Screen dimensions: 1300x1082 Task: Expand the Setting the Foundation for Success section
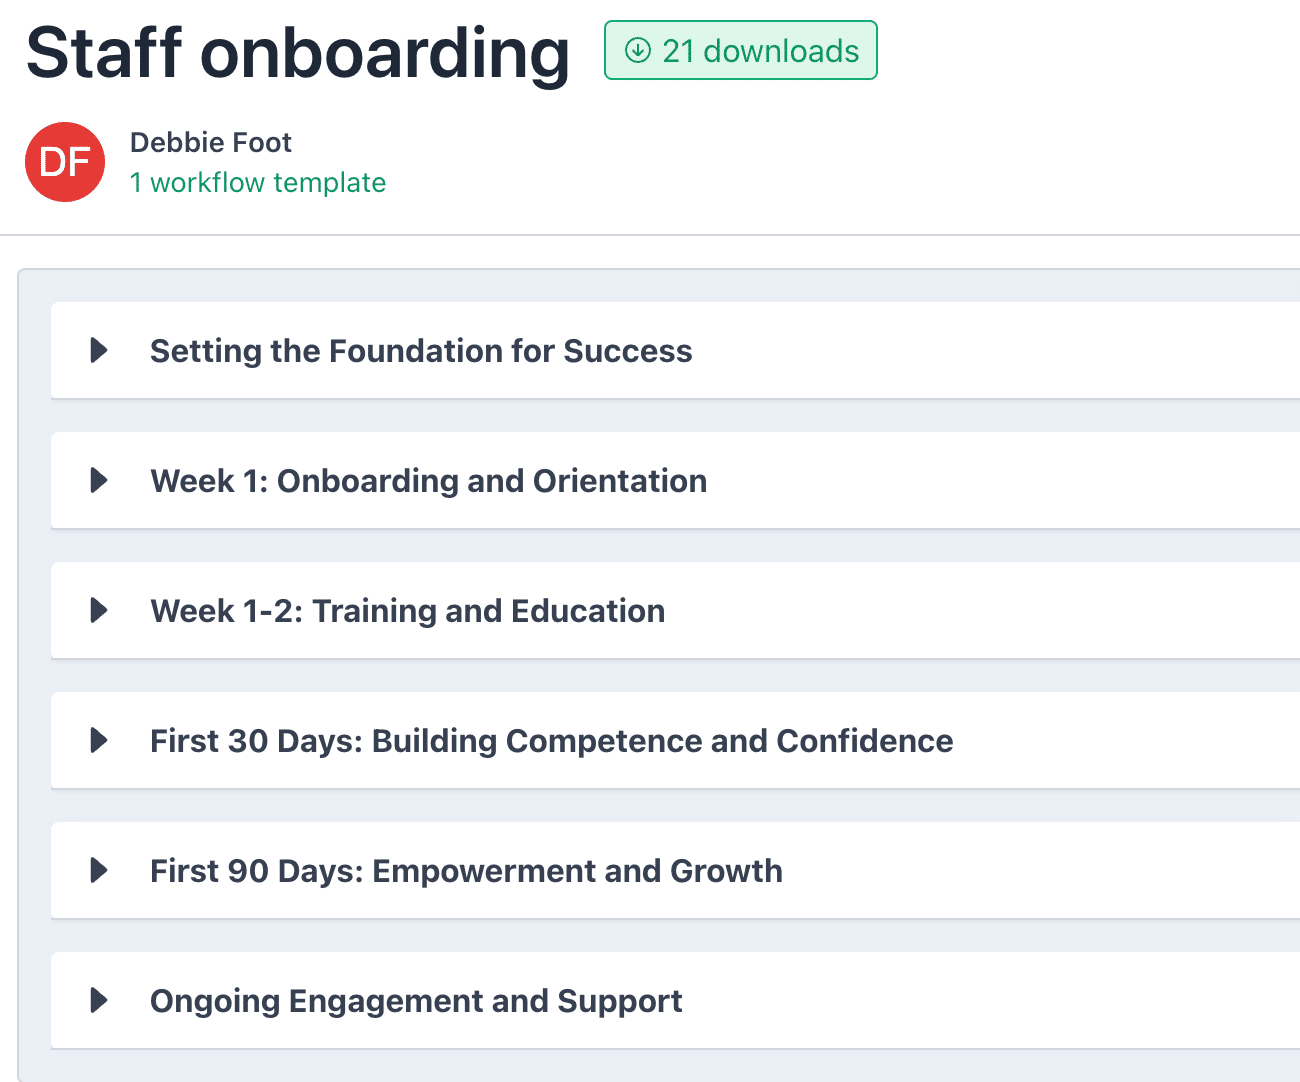click(x=421, y=350)
